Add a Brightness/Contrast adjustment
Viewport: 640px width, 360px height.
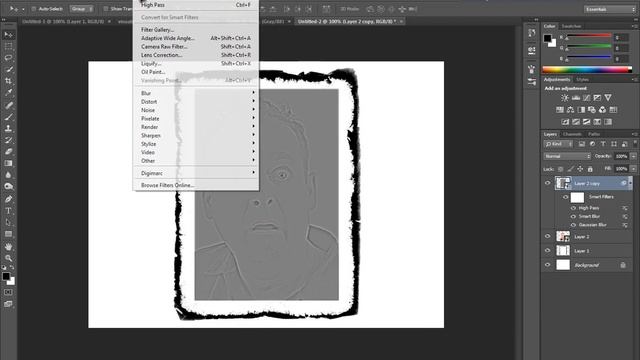[x=565, y=98]
